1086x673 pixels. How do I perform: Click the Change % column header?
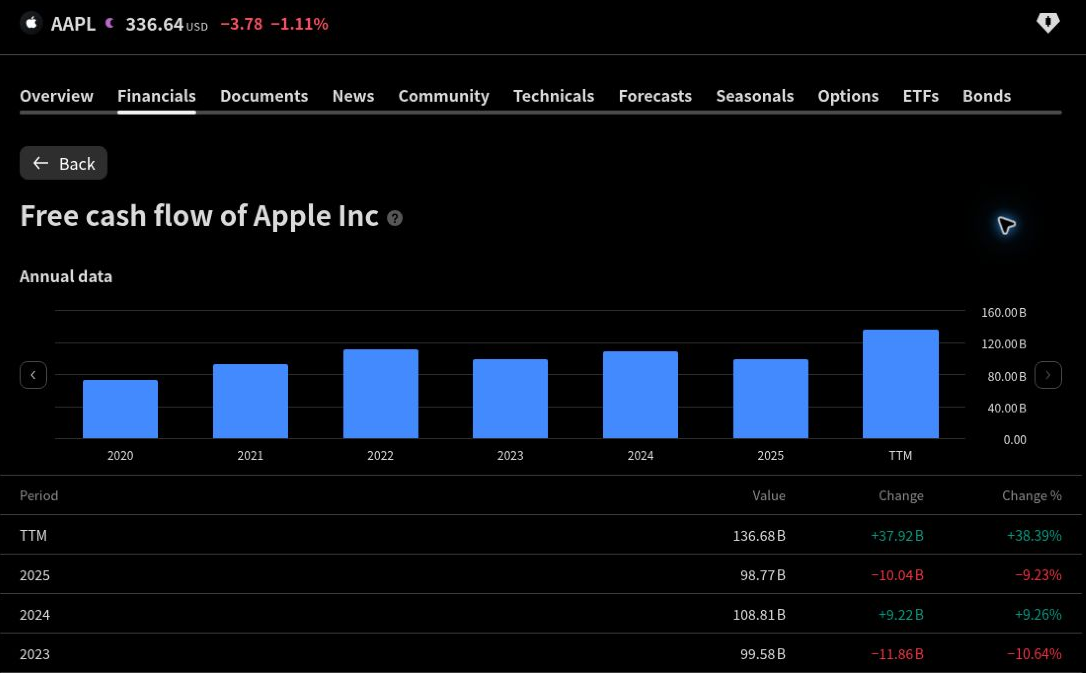pos(1031,495)
